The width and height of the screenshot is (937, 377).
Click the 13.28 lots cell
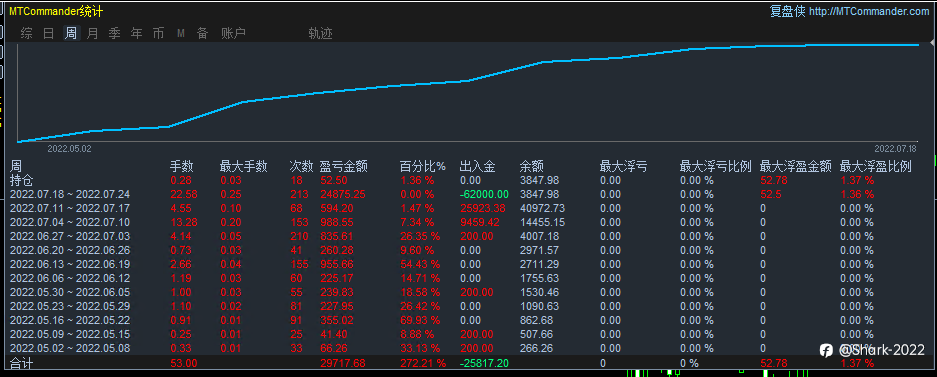pos(184,222)
